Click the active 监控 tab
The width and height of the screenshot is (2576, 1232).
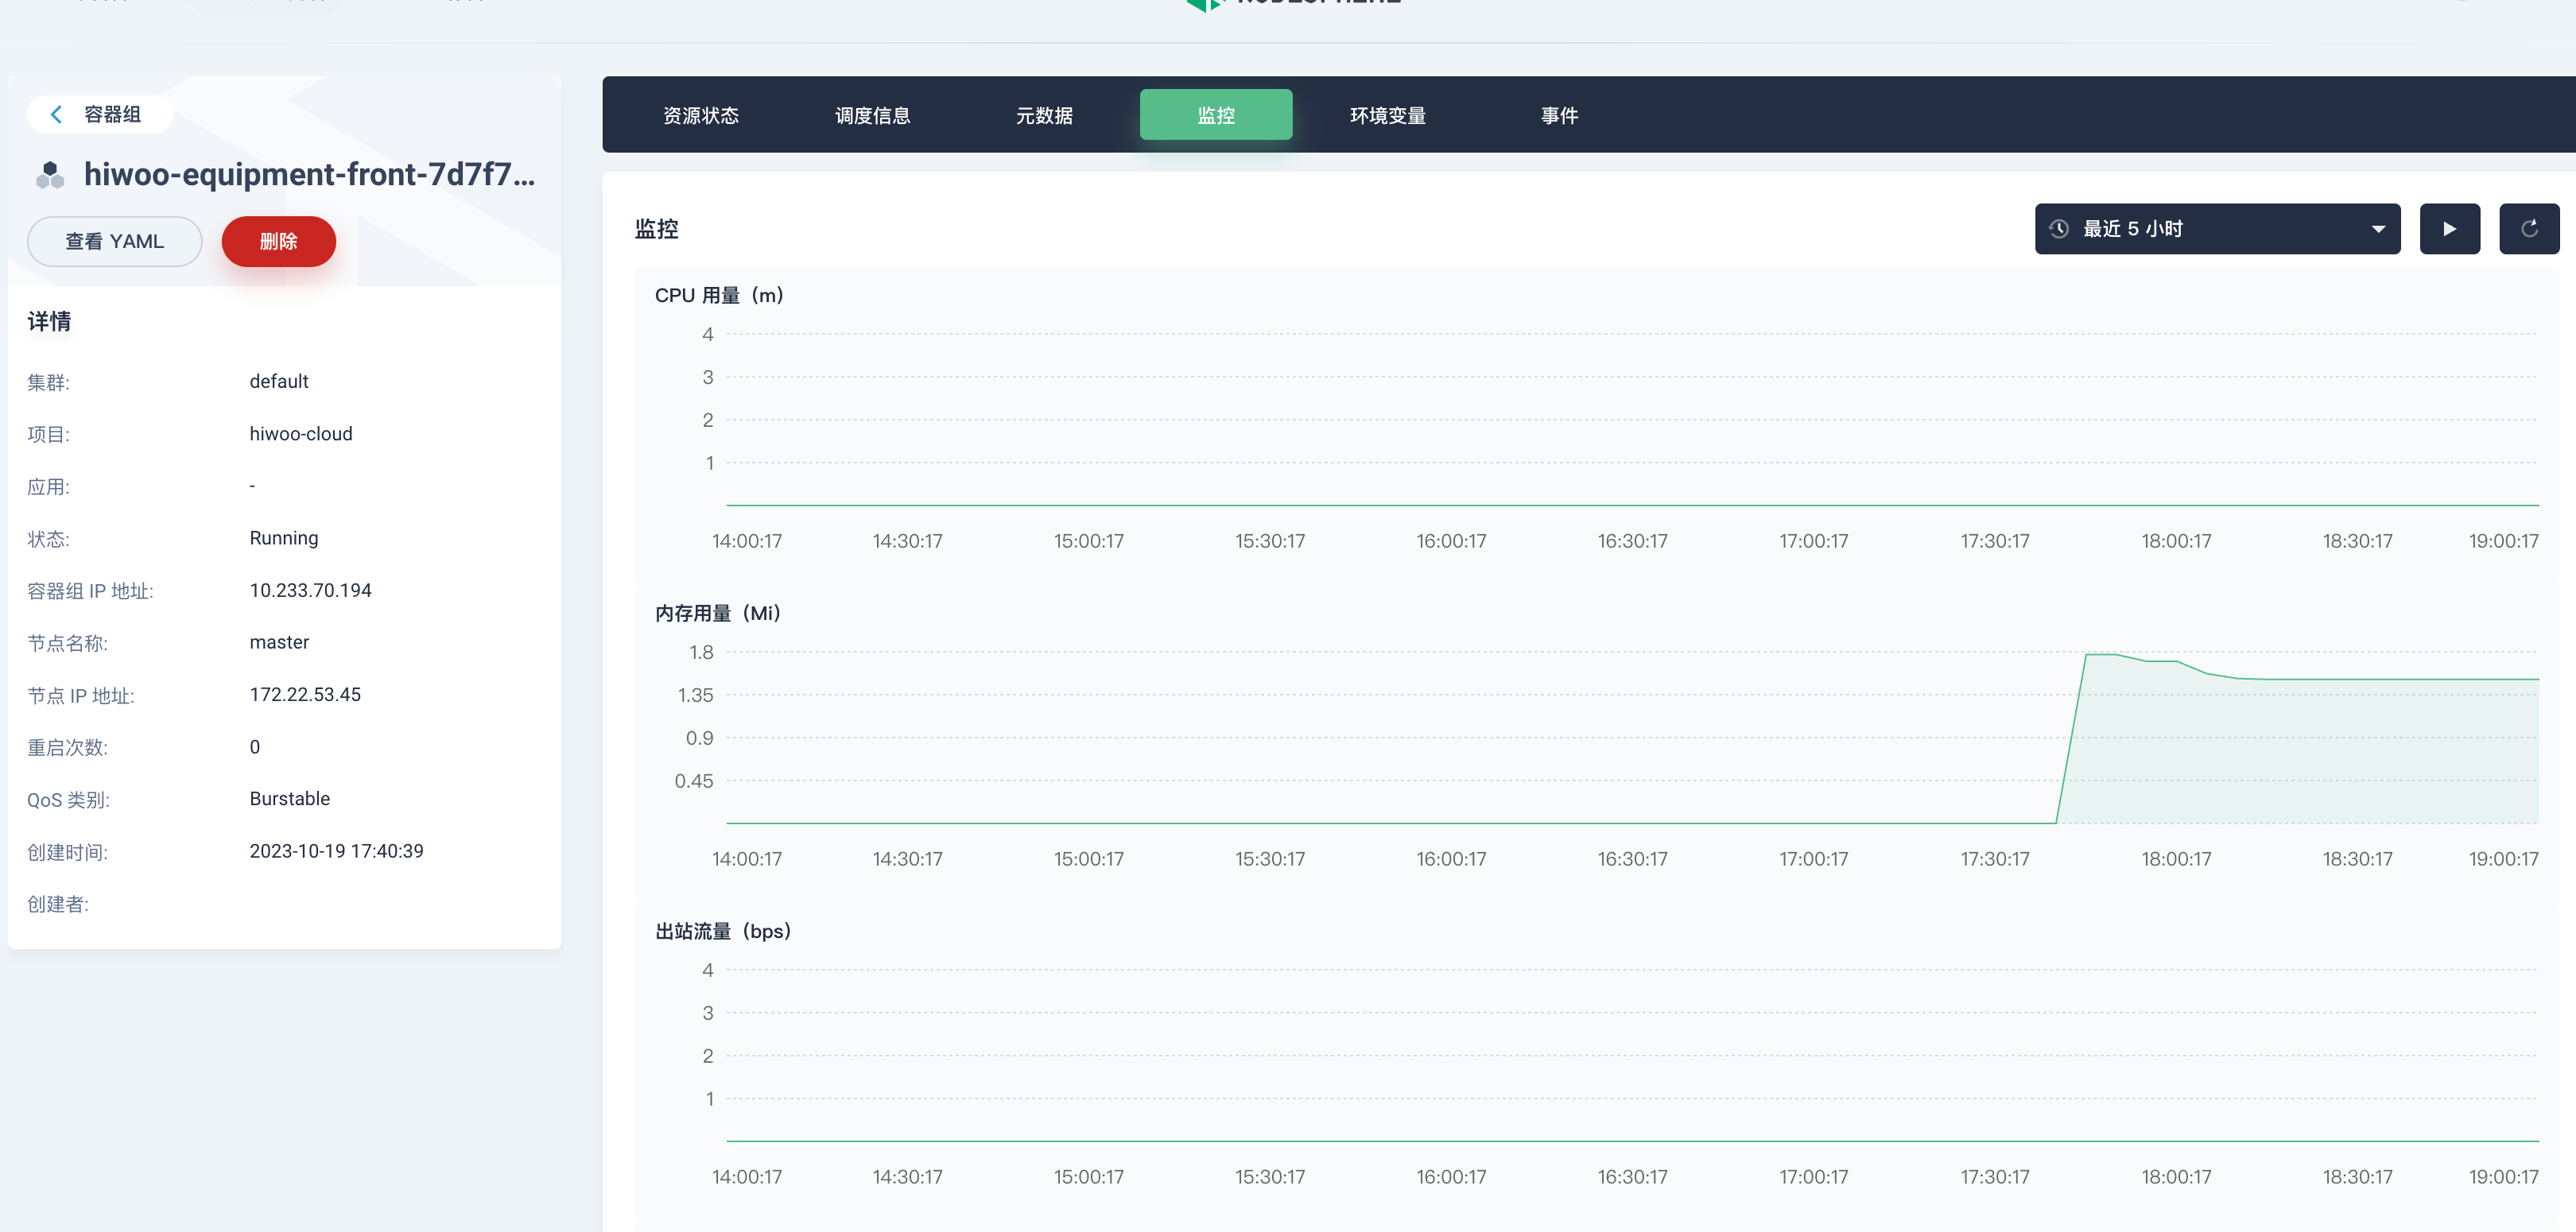tap(1215, 116)
